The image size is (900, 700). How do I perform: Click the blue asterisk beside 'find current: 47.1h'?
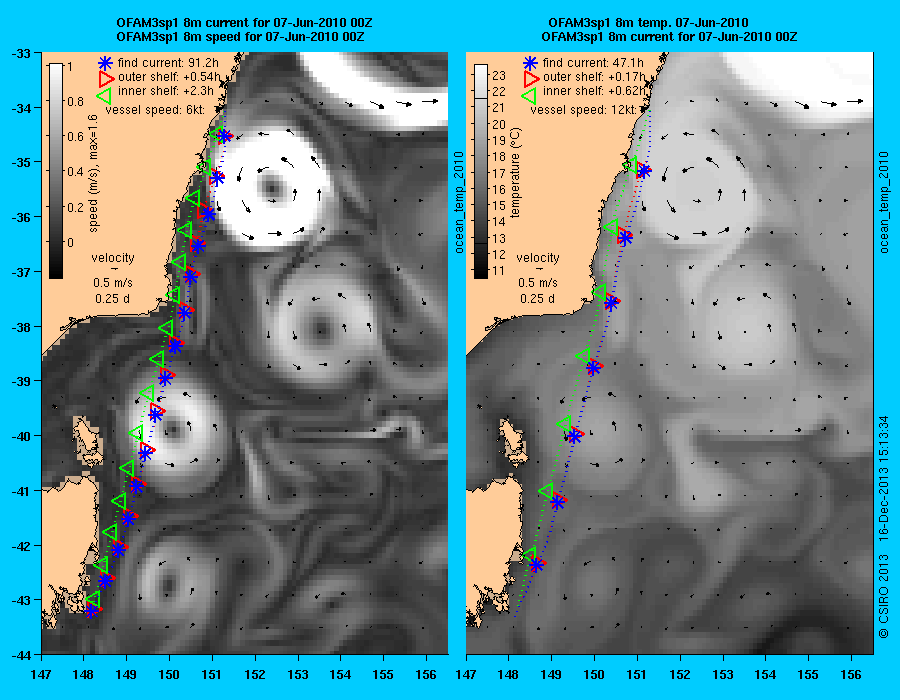(530, 63)
